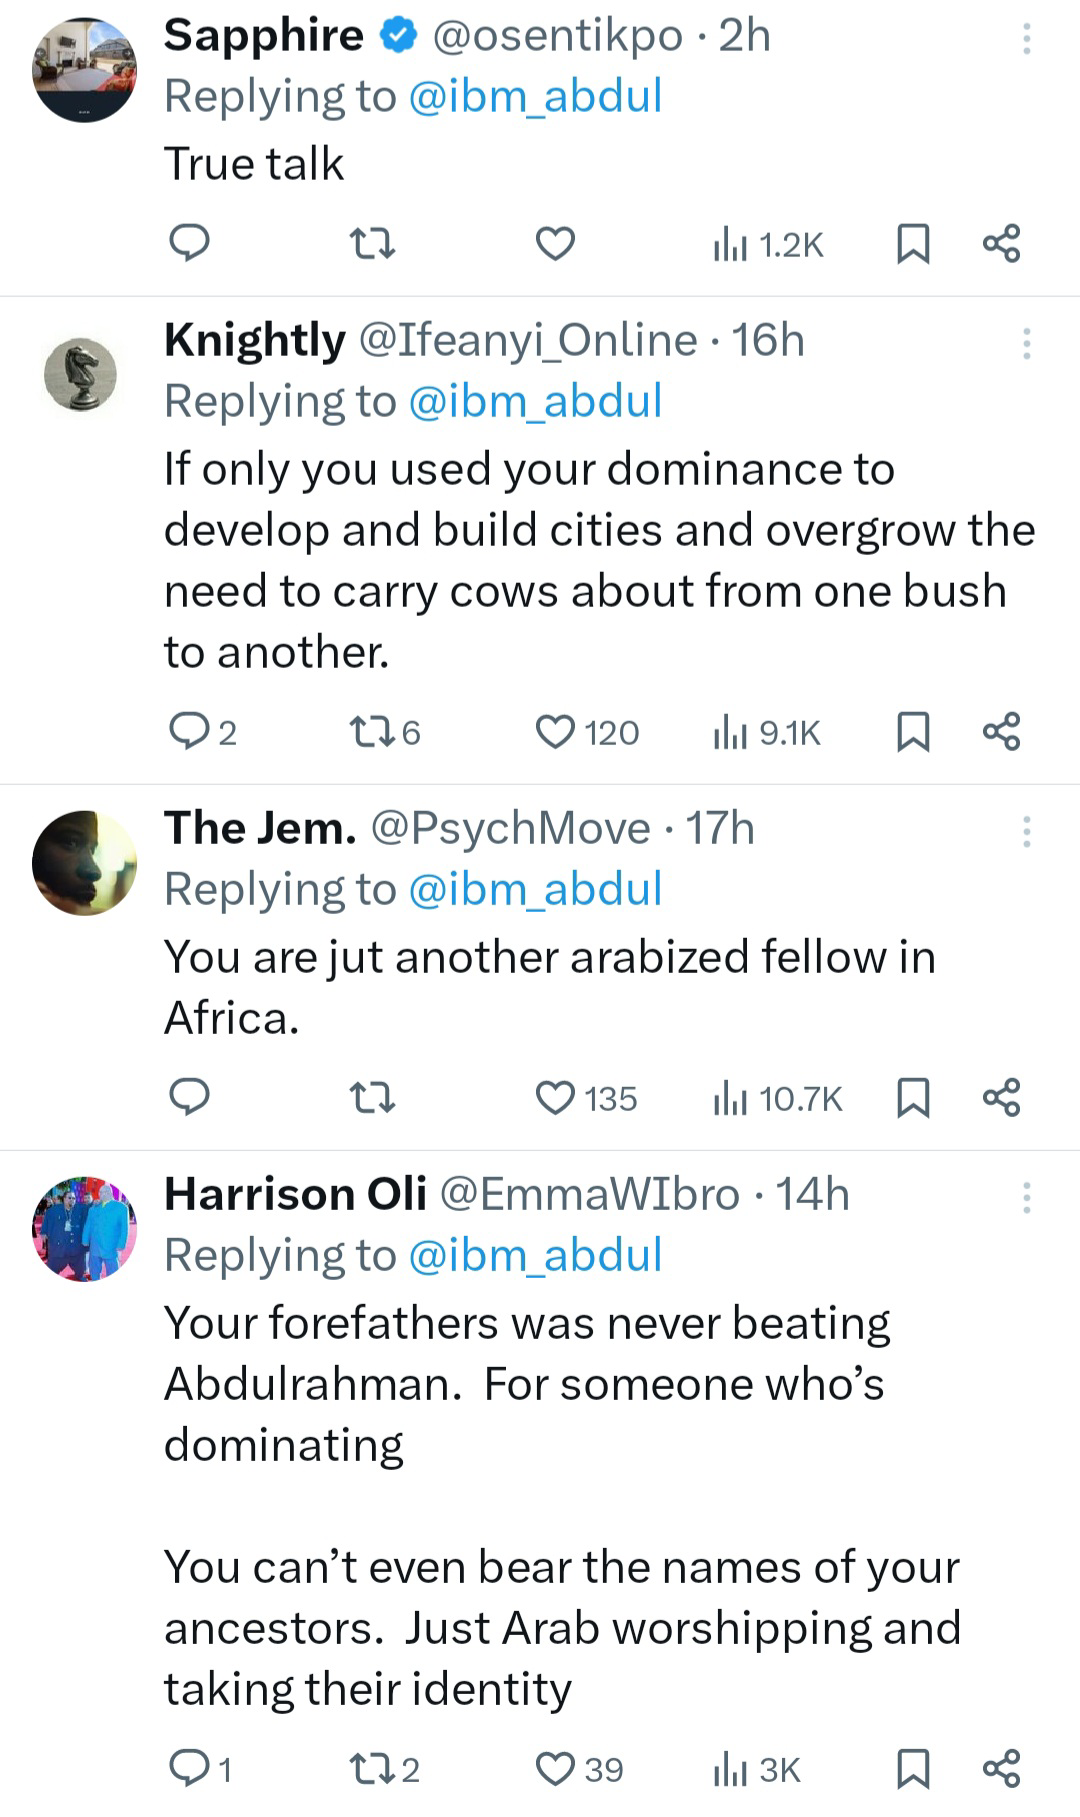Share Harrison Oli's reply

coord(1001,1769)
